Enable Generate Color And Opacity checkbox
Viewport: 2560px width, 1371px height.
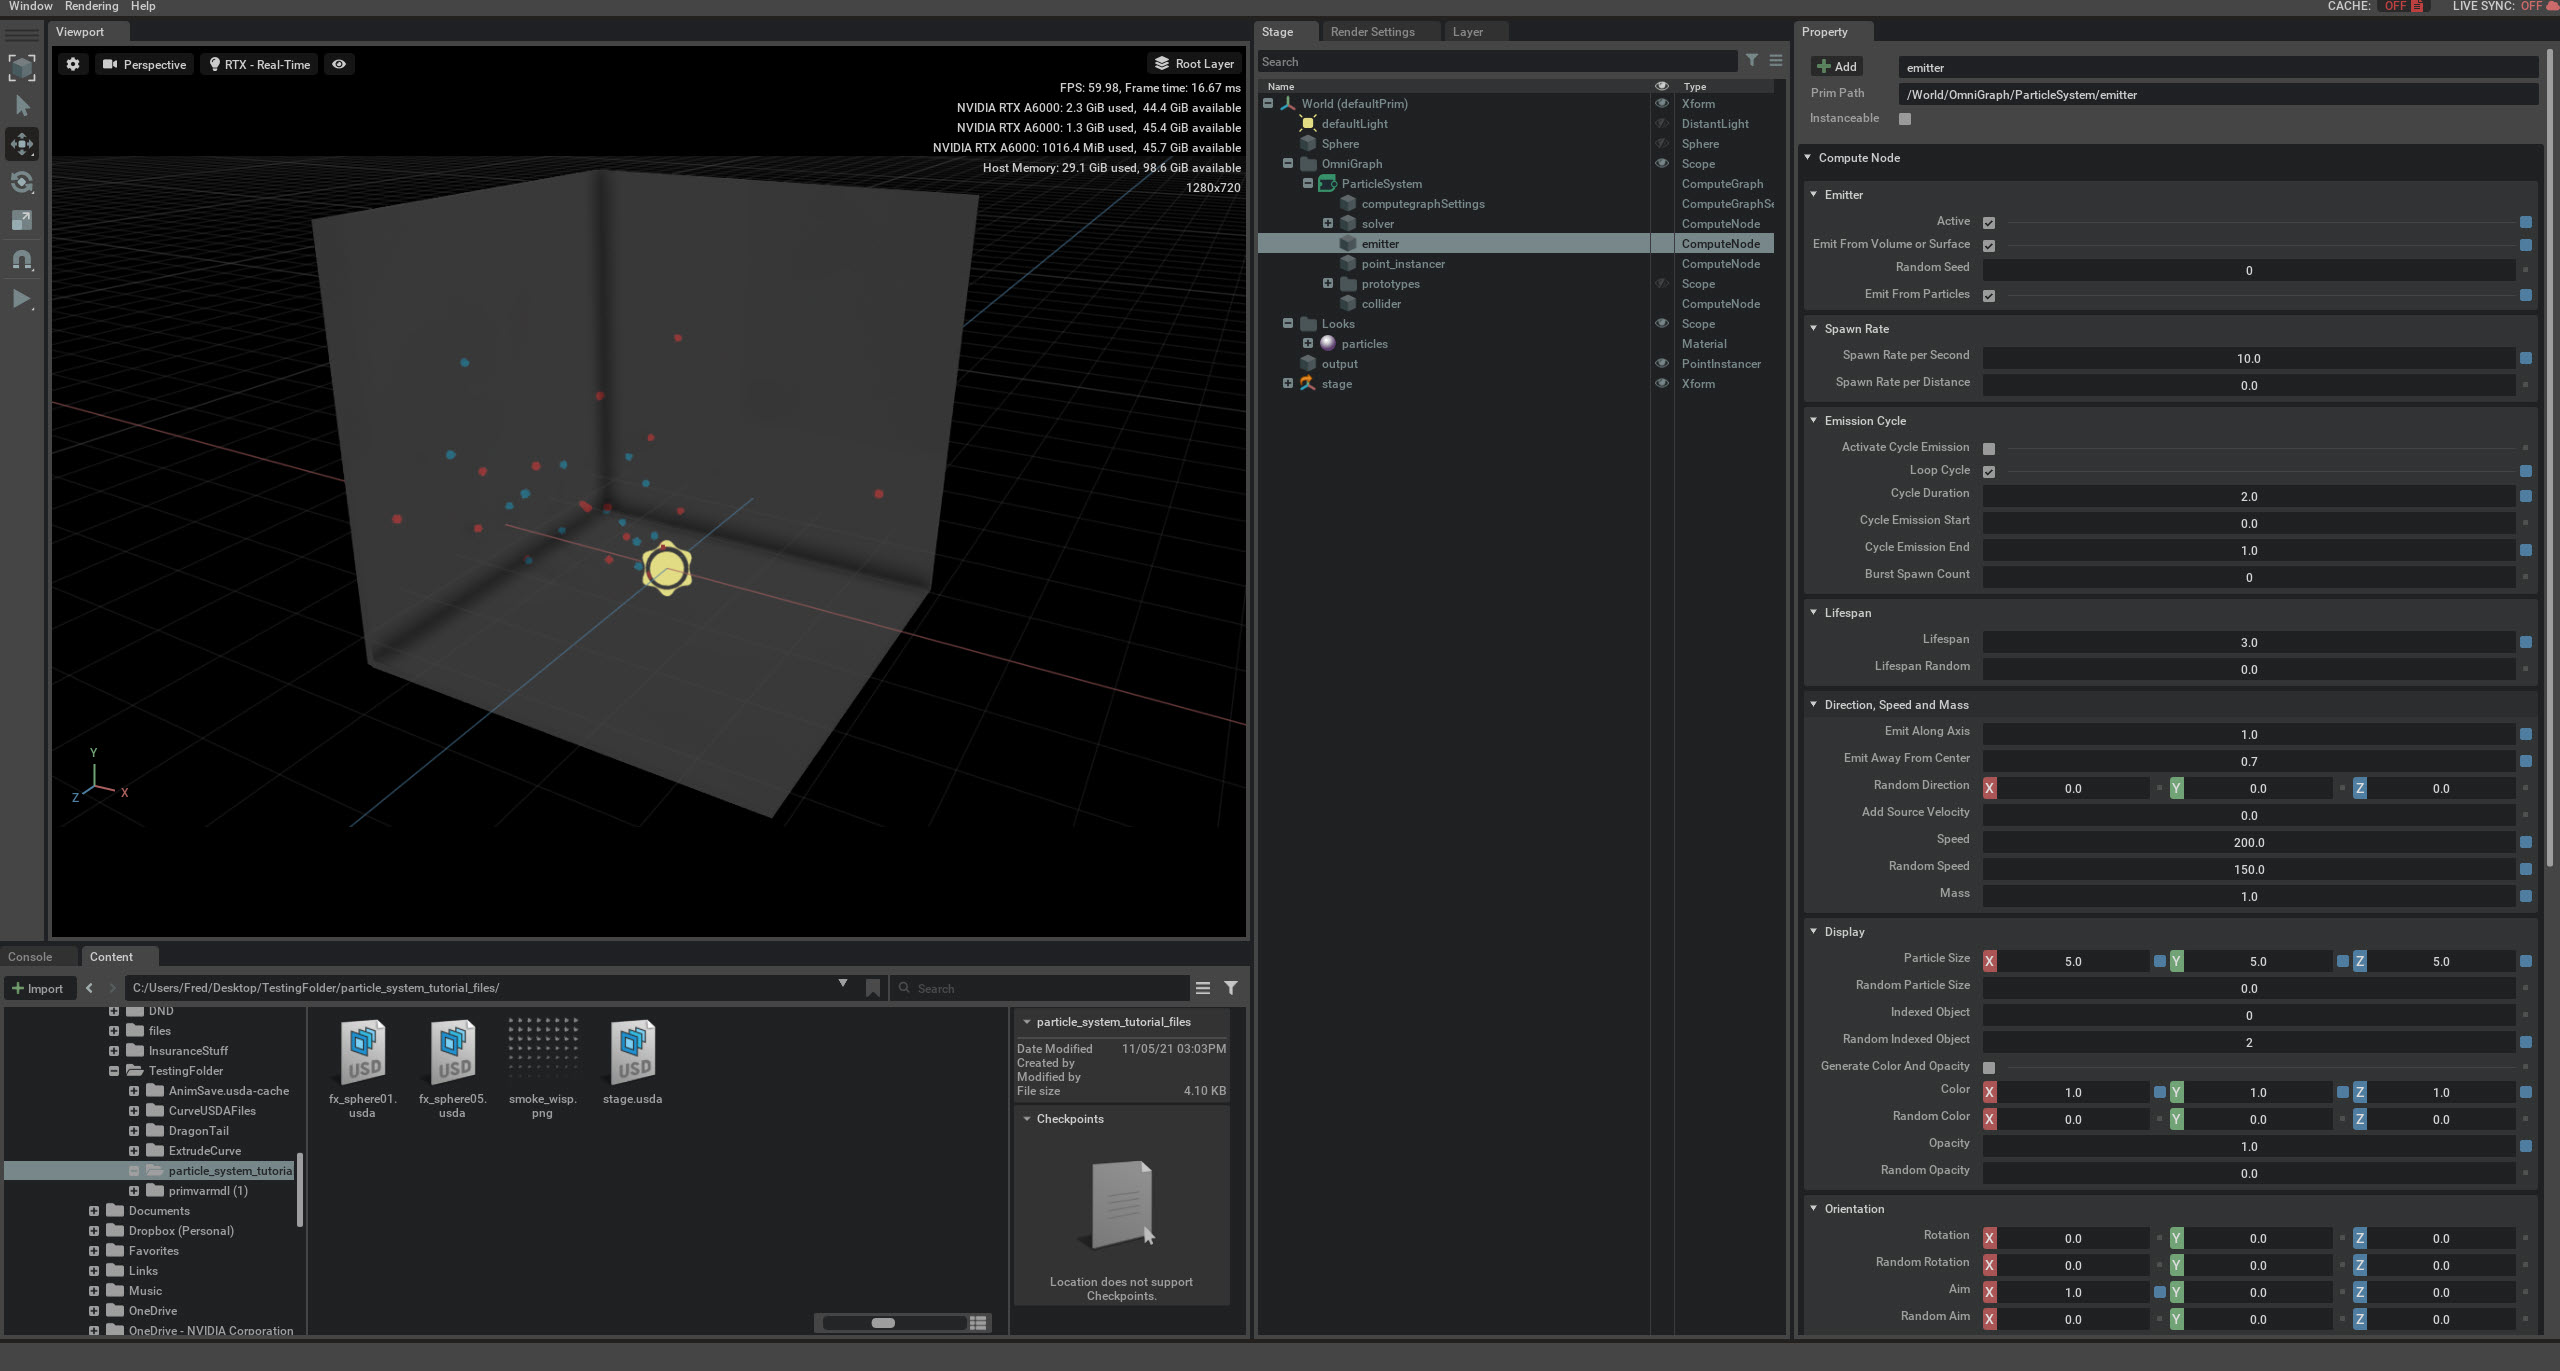click(1989, 1068)
